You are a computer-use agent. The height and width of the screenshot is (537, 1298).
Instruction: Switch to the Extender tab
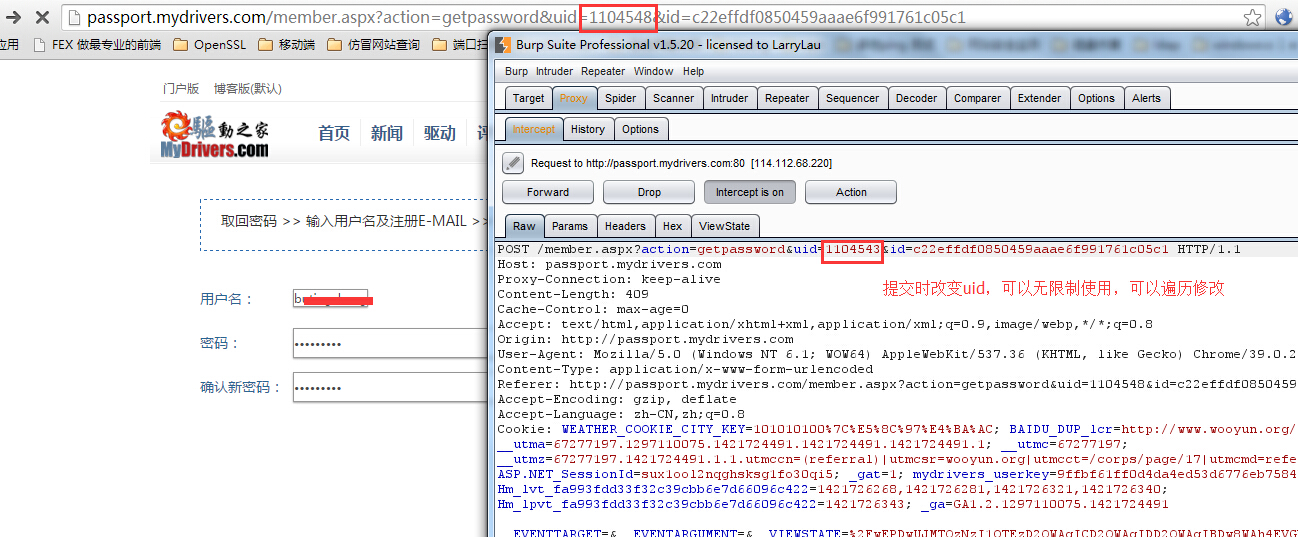tap(1039, 98)
